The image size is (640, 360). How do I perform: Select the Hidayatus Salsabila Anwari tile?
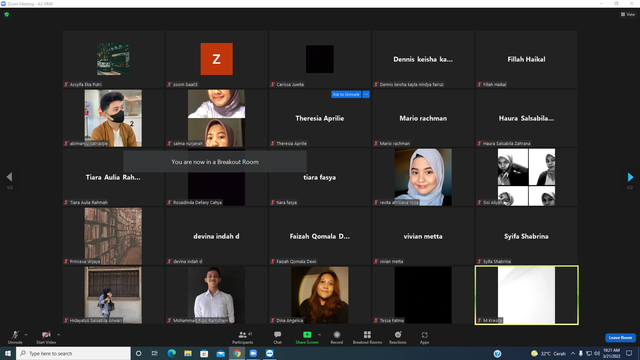pos(113,295)
